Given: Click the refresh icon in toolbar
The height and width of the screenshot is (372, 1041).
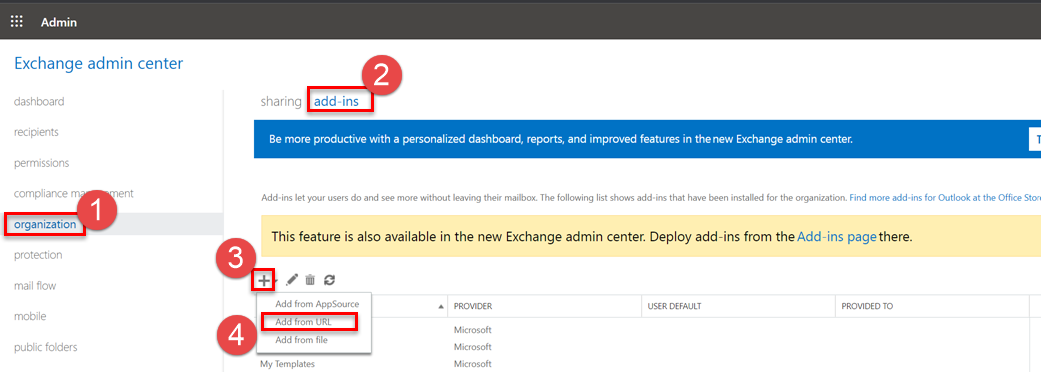Looking at the screenshot, I should point(329,280).
